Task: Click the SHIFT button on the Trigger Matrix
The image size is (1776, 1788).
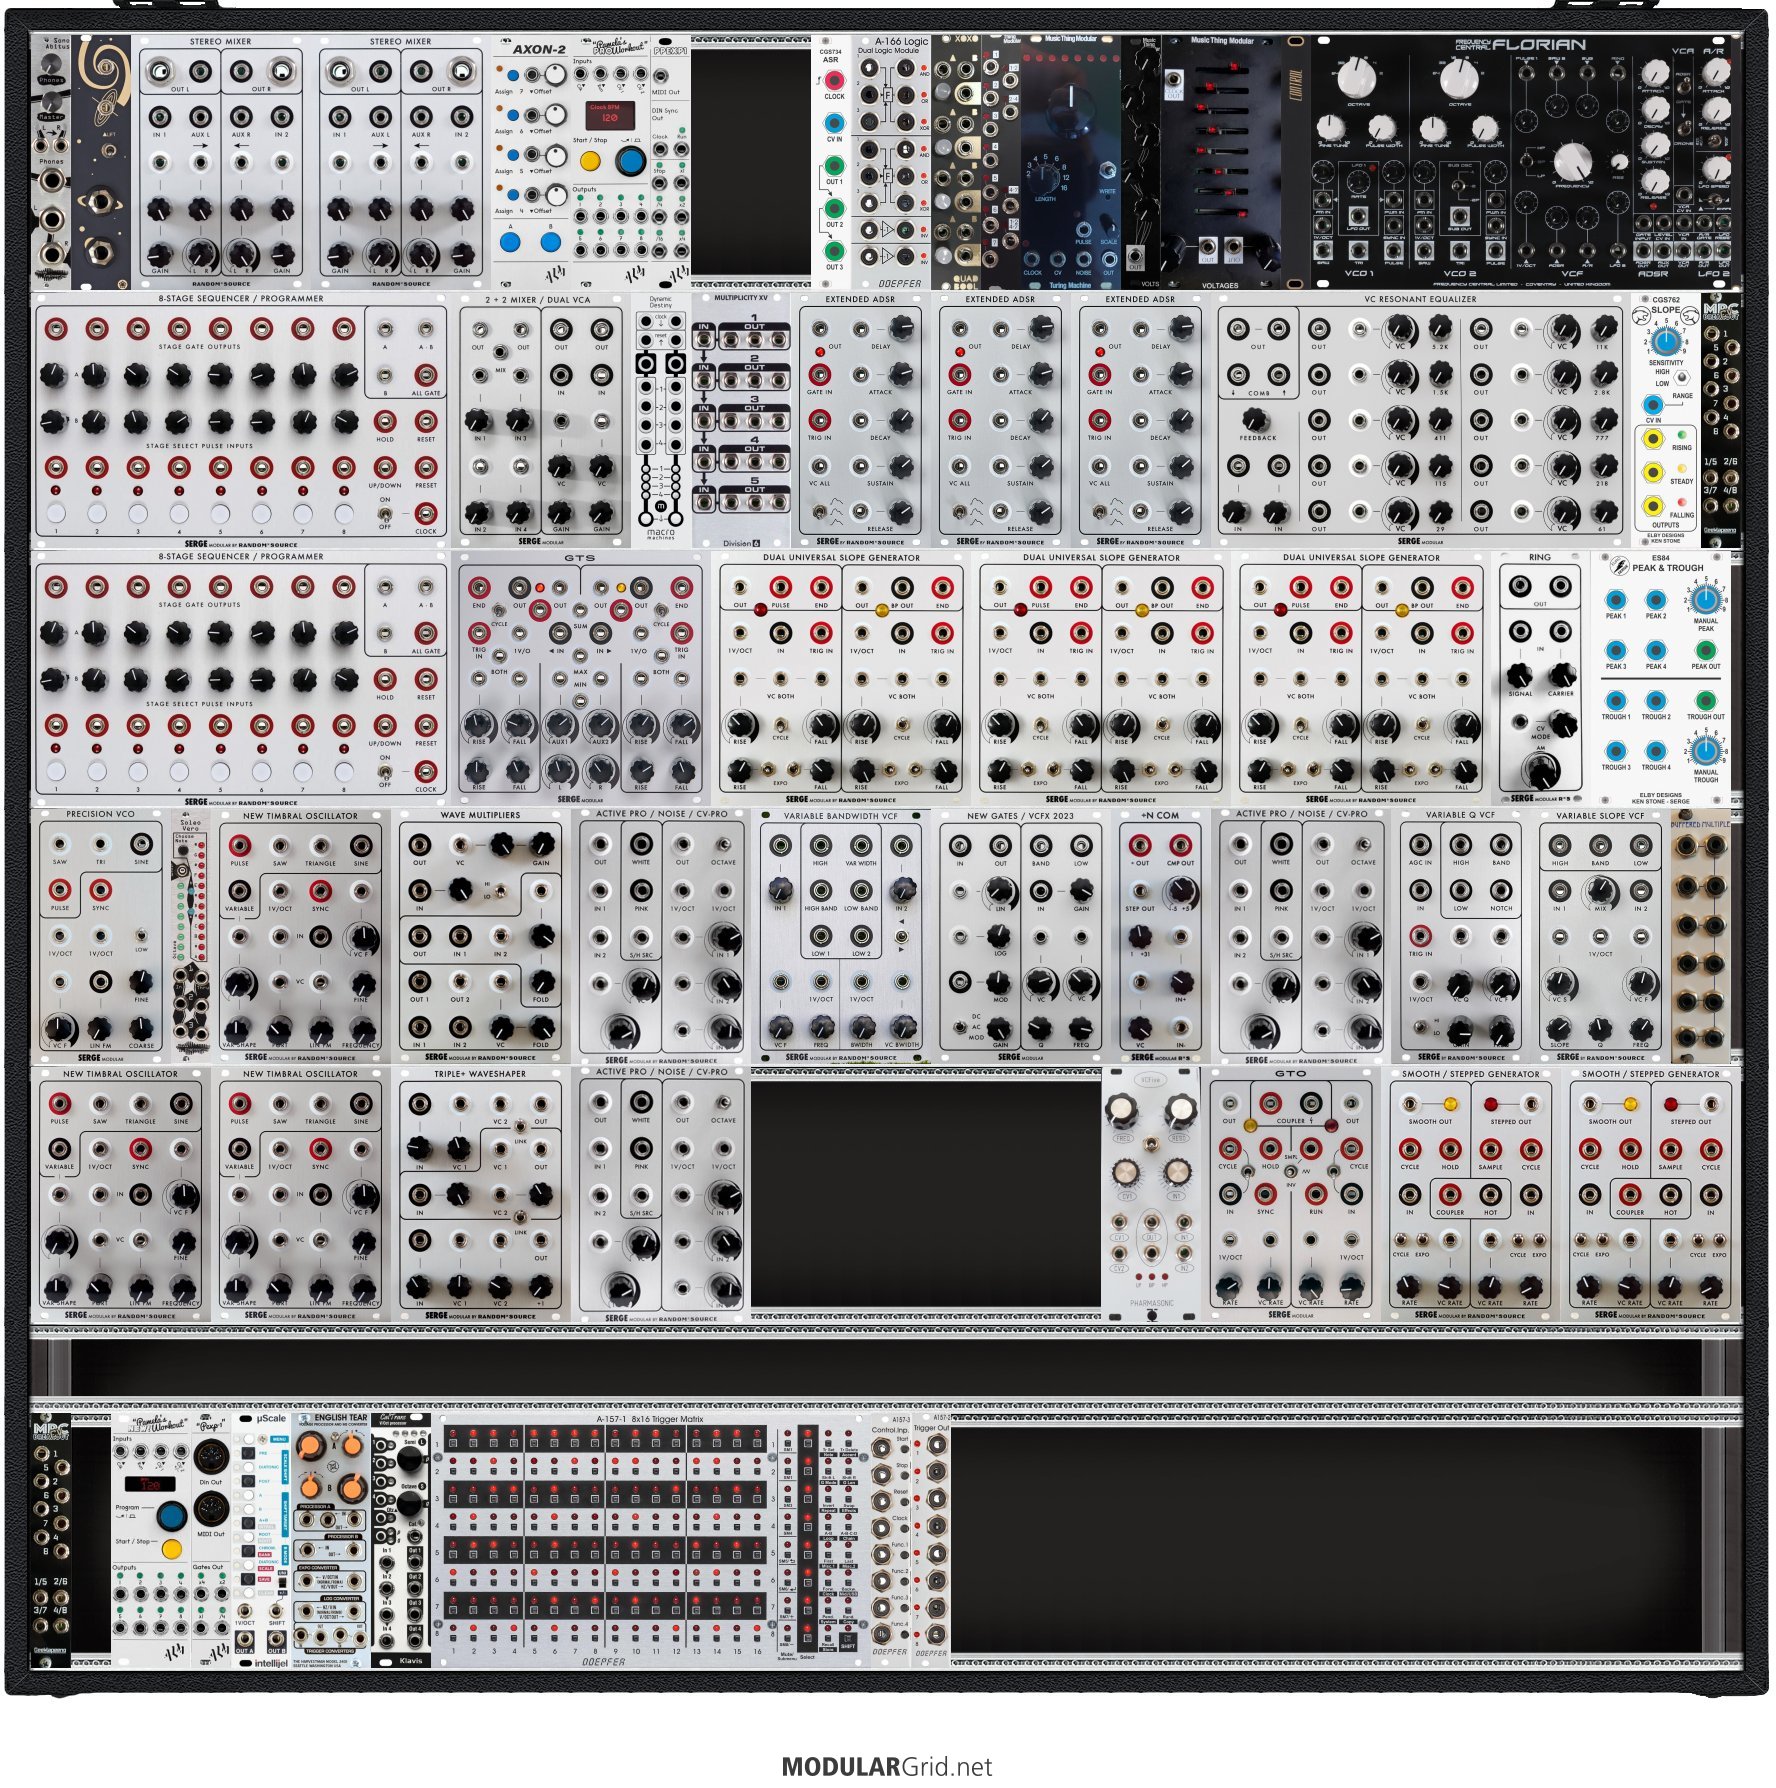Action: [x=847, y=1642]
